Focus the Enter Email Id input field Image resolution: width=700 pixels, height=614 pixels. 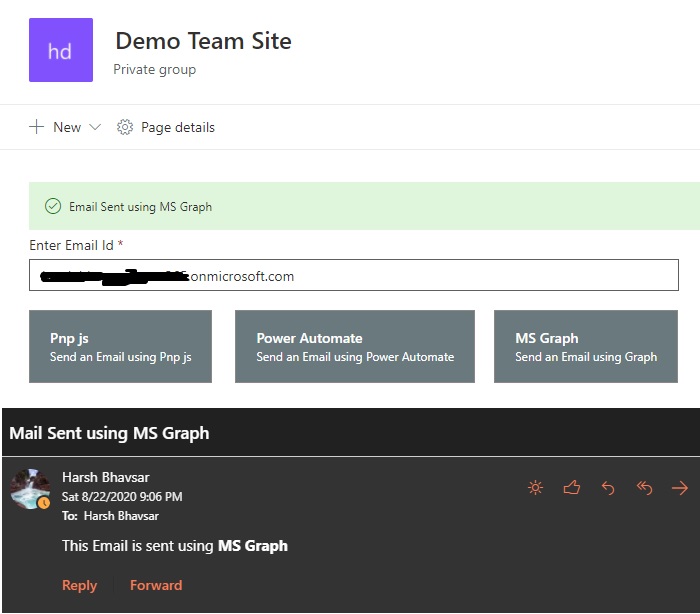[x=354, y=275]
